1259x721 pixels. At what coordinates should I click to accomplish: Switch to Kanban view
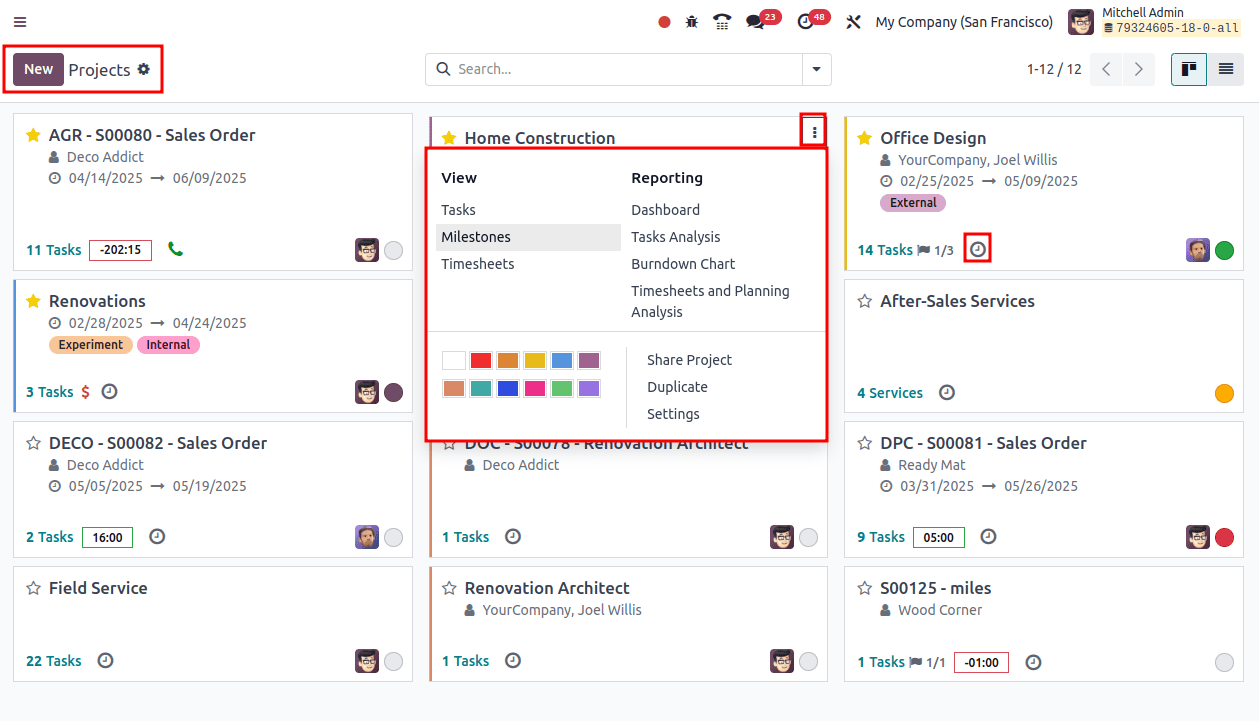point(1189,69)
